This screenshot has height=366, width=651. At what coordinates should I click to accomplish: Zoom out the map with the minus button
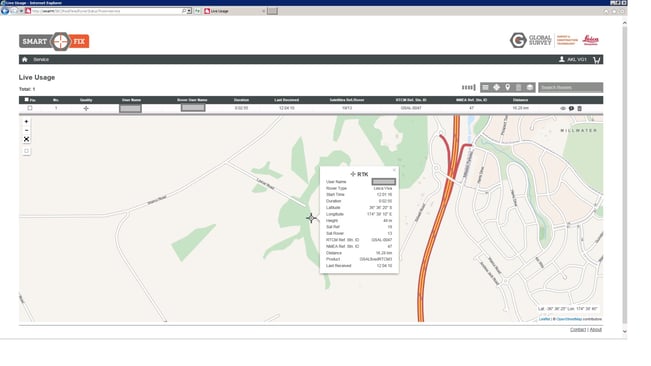26,130
